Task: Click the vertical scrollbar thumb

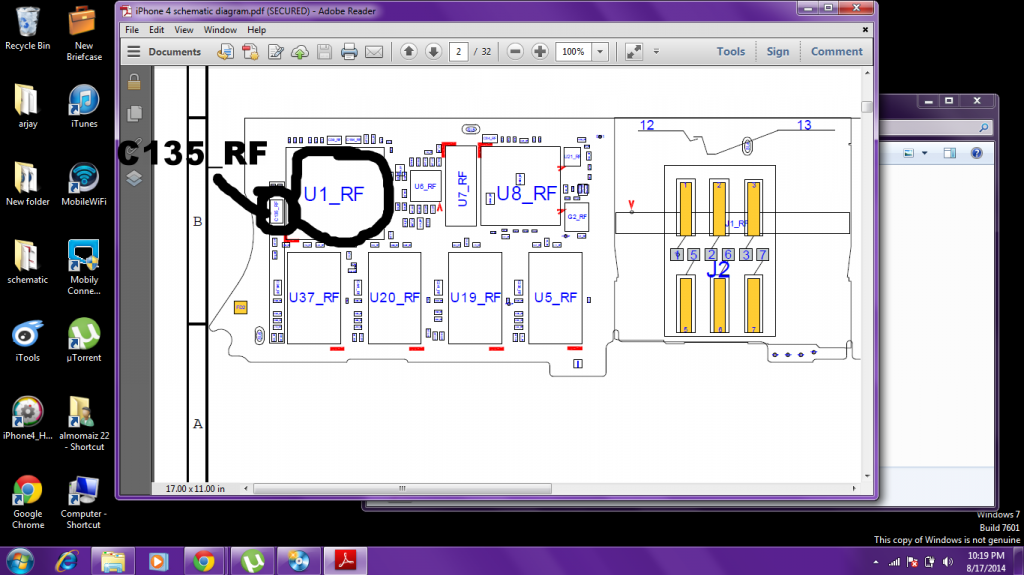Action: [868, 107]
